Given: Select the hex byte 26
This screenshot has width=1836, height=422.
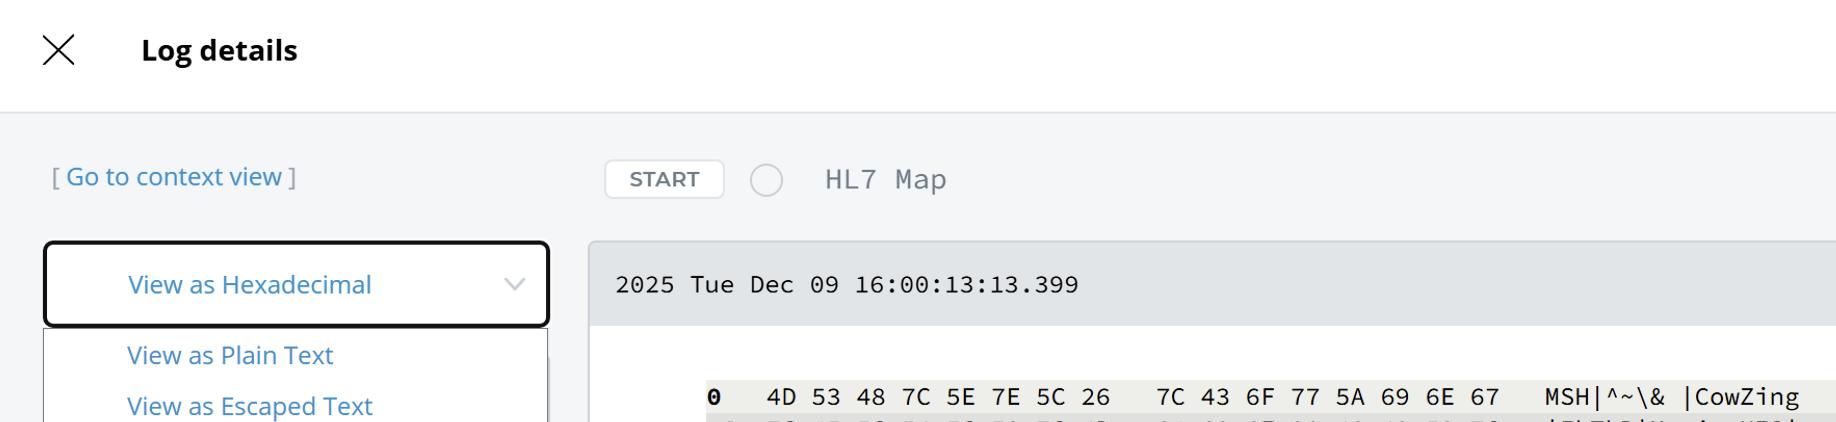Looking at the screenshot, I should point(1095,397).
